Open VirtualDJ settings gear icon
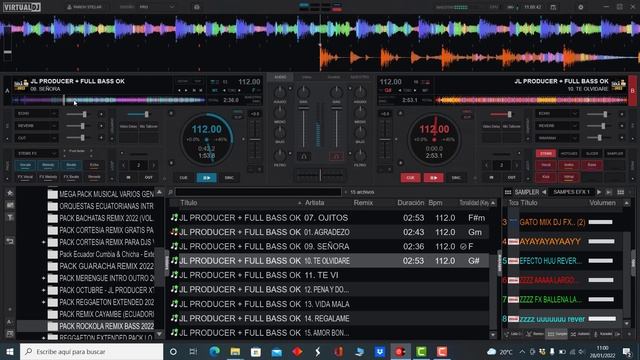The image size is (640, 360). [580, 7]
